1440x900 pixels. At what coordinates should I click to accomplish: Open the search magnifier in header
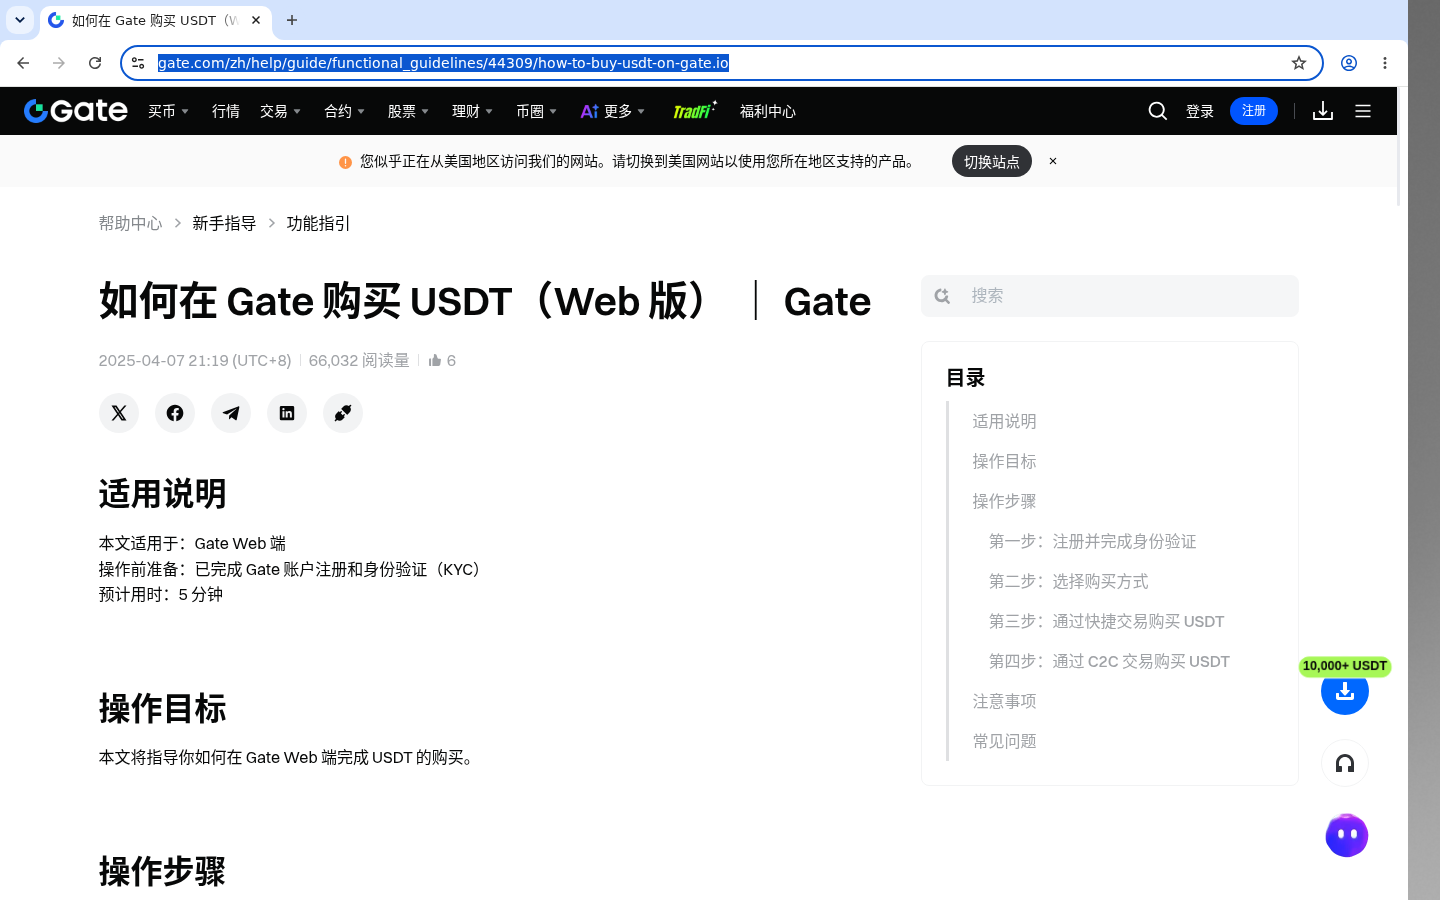click(x=1158, y=111)
